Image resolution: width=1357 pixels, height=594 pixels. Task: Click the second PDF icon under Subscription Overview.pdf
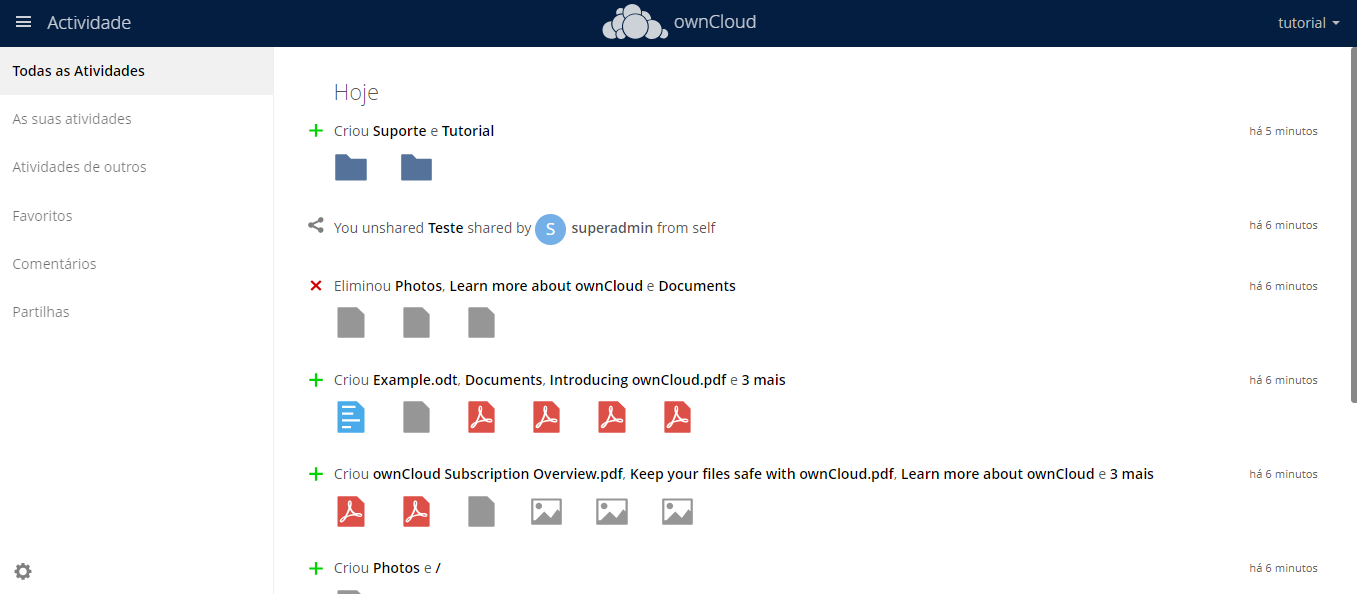(x=416, y=511)
